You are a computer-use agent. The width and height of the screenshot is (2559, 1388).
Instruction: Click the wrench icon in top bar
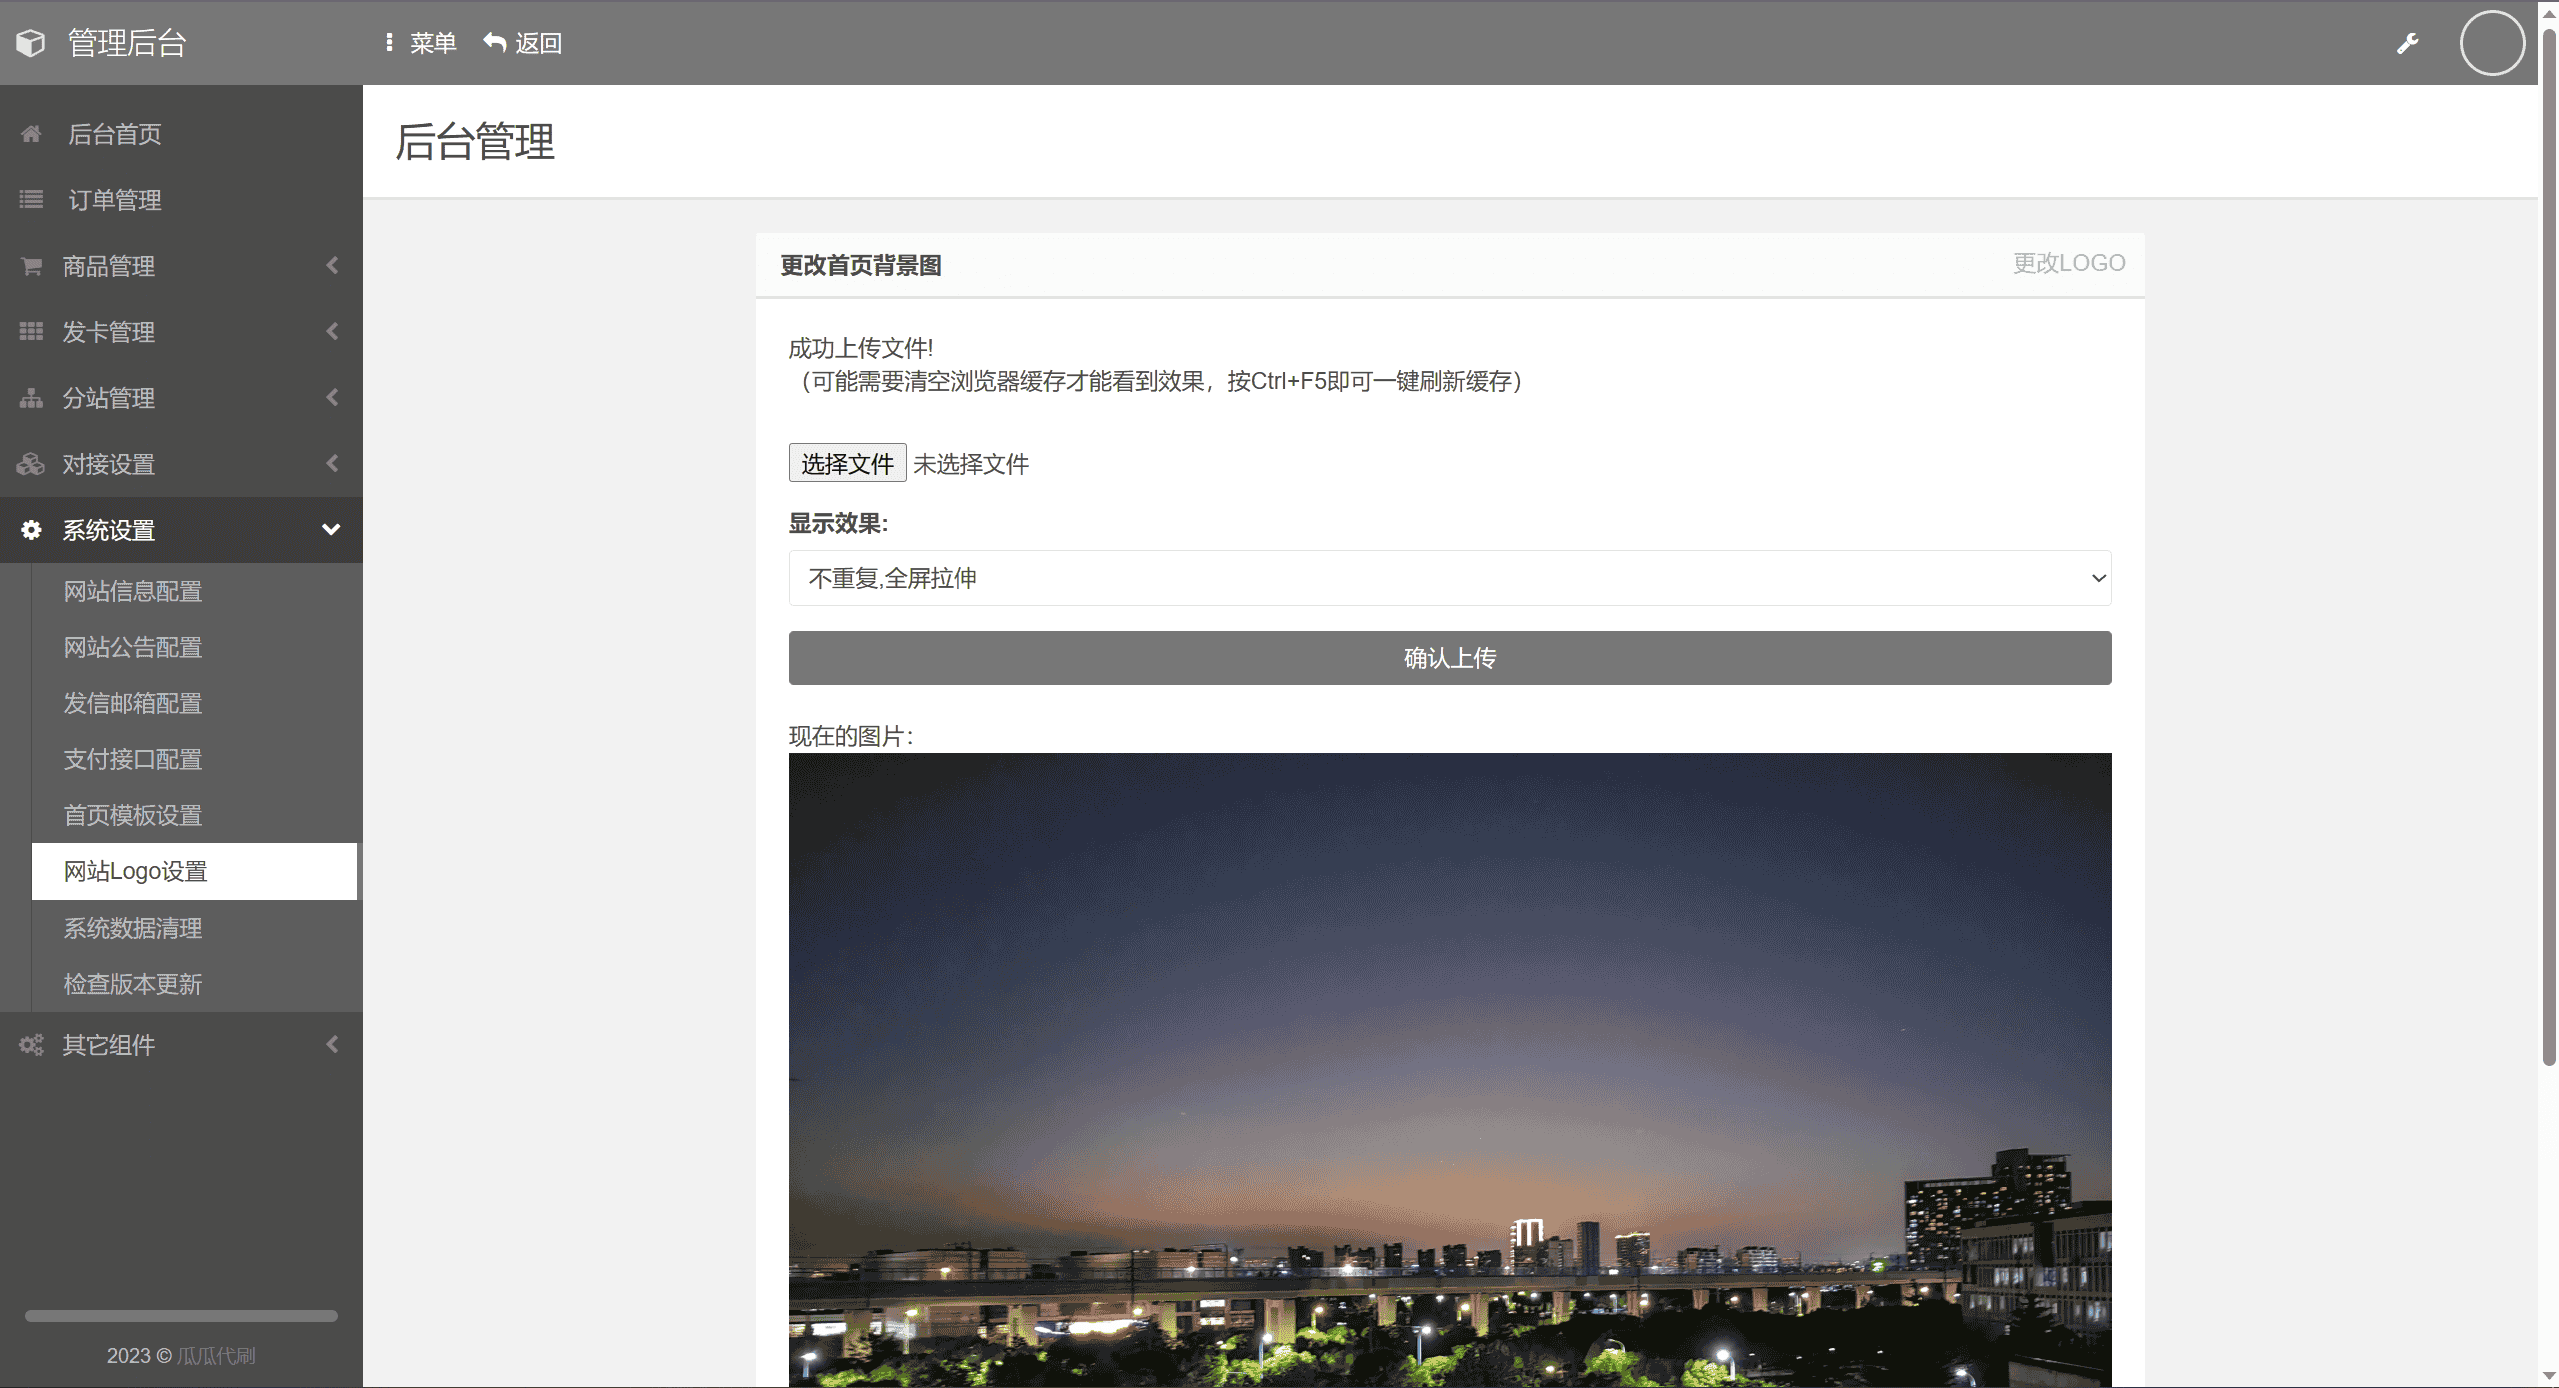[x=2407, y=43]
